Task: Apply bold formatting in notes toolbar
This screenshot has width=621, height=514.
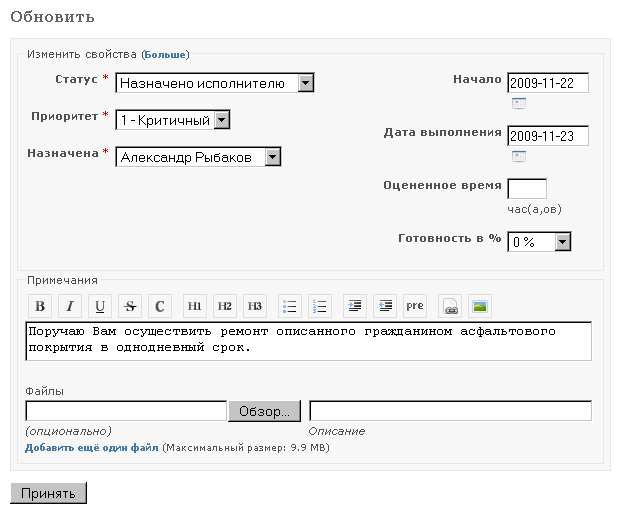Action: (x=40, y=306)
